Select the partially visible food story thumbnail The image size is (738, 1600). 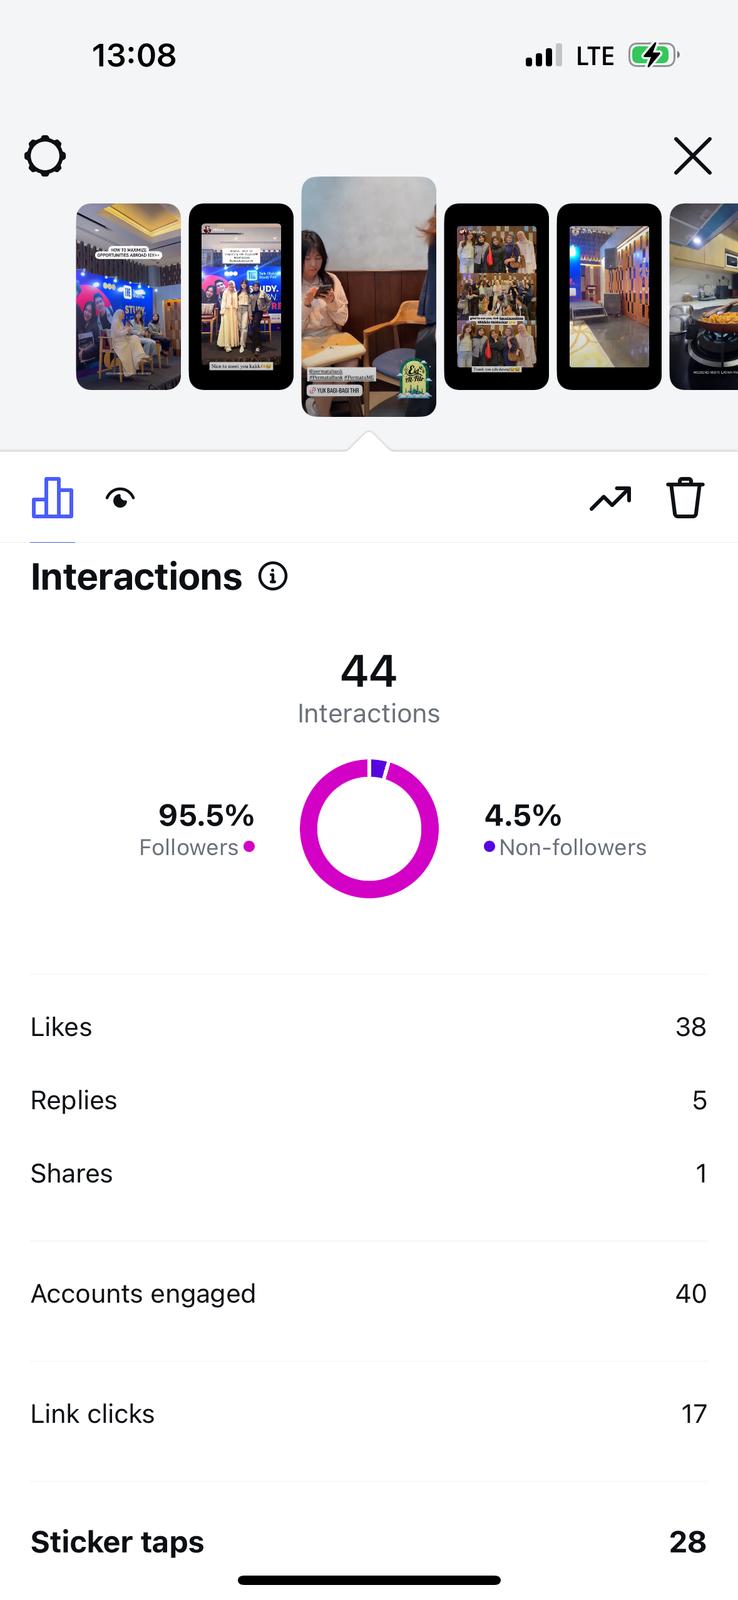pyautogui.click(x=705, y=297)
